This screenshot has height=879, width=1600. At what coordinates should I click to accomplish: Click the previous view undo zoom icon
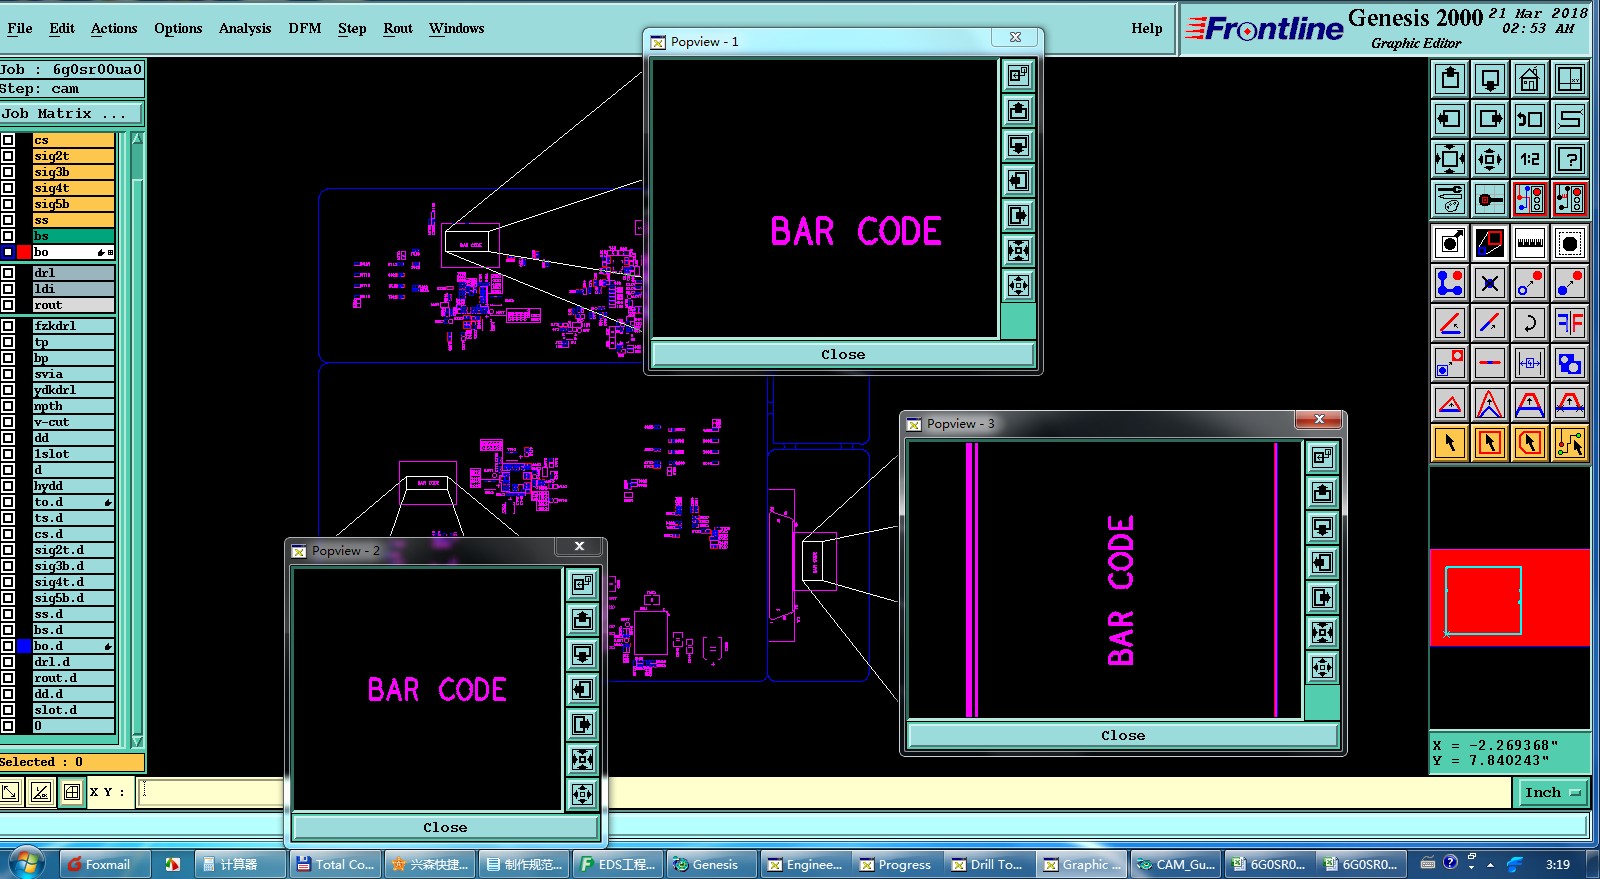(x=1530, y=119)
